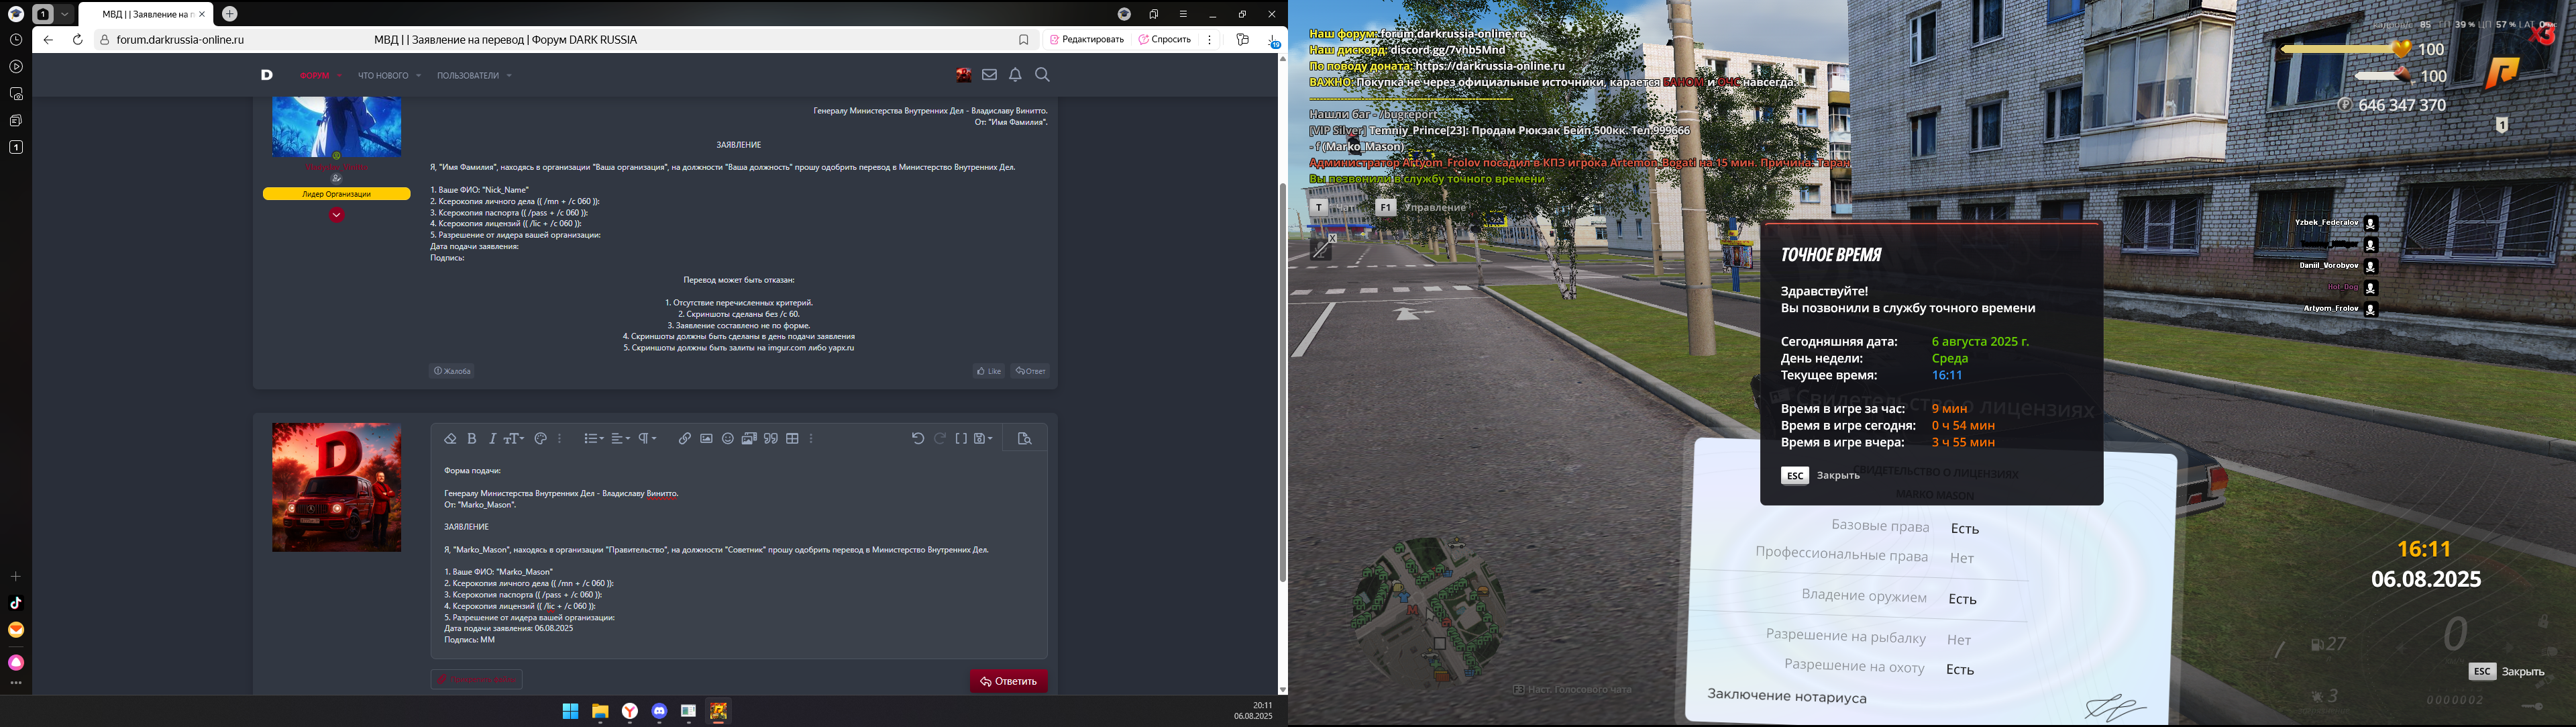
Task: Open the paragraph format dropdown
Action: [648, 439]
